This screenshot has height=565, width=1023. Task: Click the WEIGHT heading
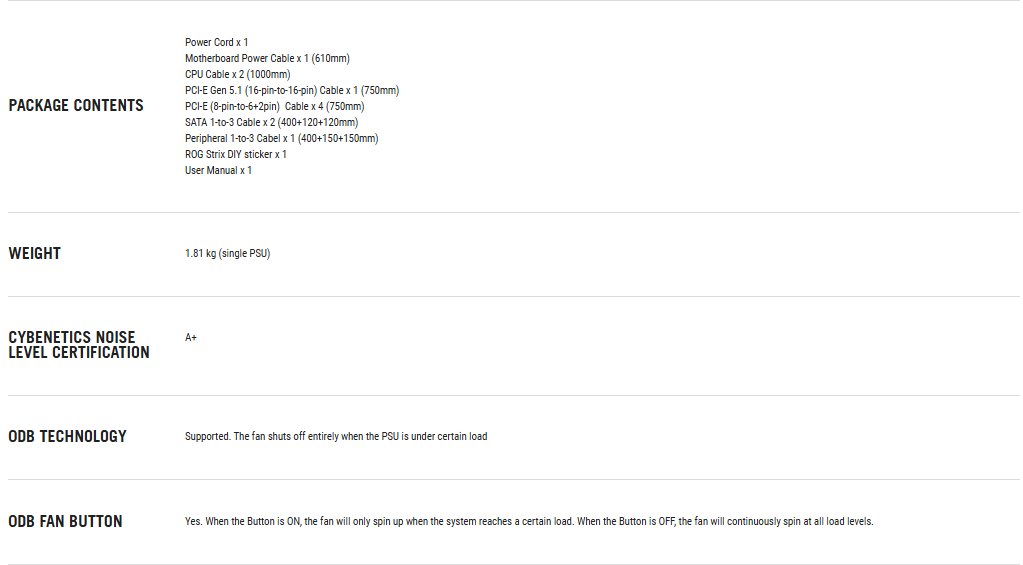click(x=35, y=254)
